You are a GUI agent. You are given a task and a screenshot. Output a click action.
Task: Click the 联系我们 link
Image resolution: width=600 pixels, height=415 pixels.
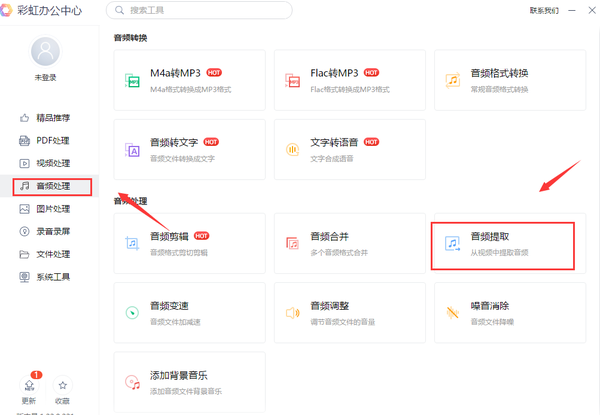[x=543, y=10]
